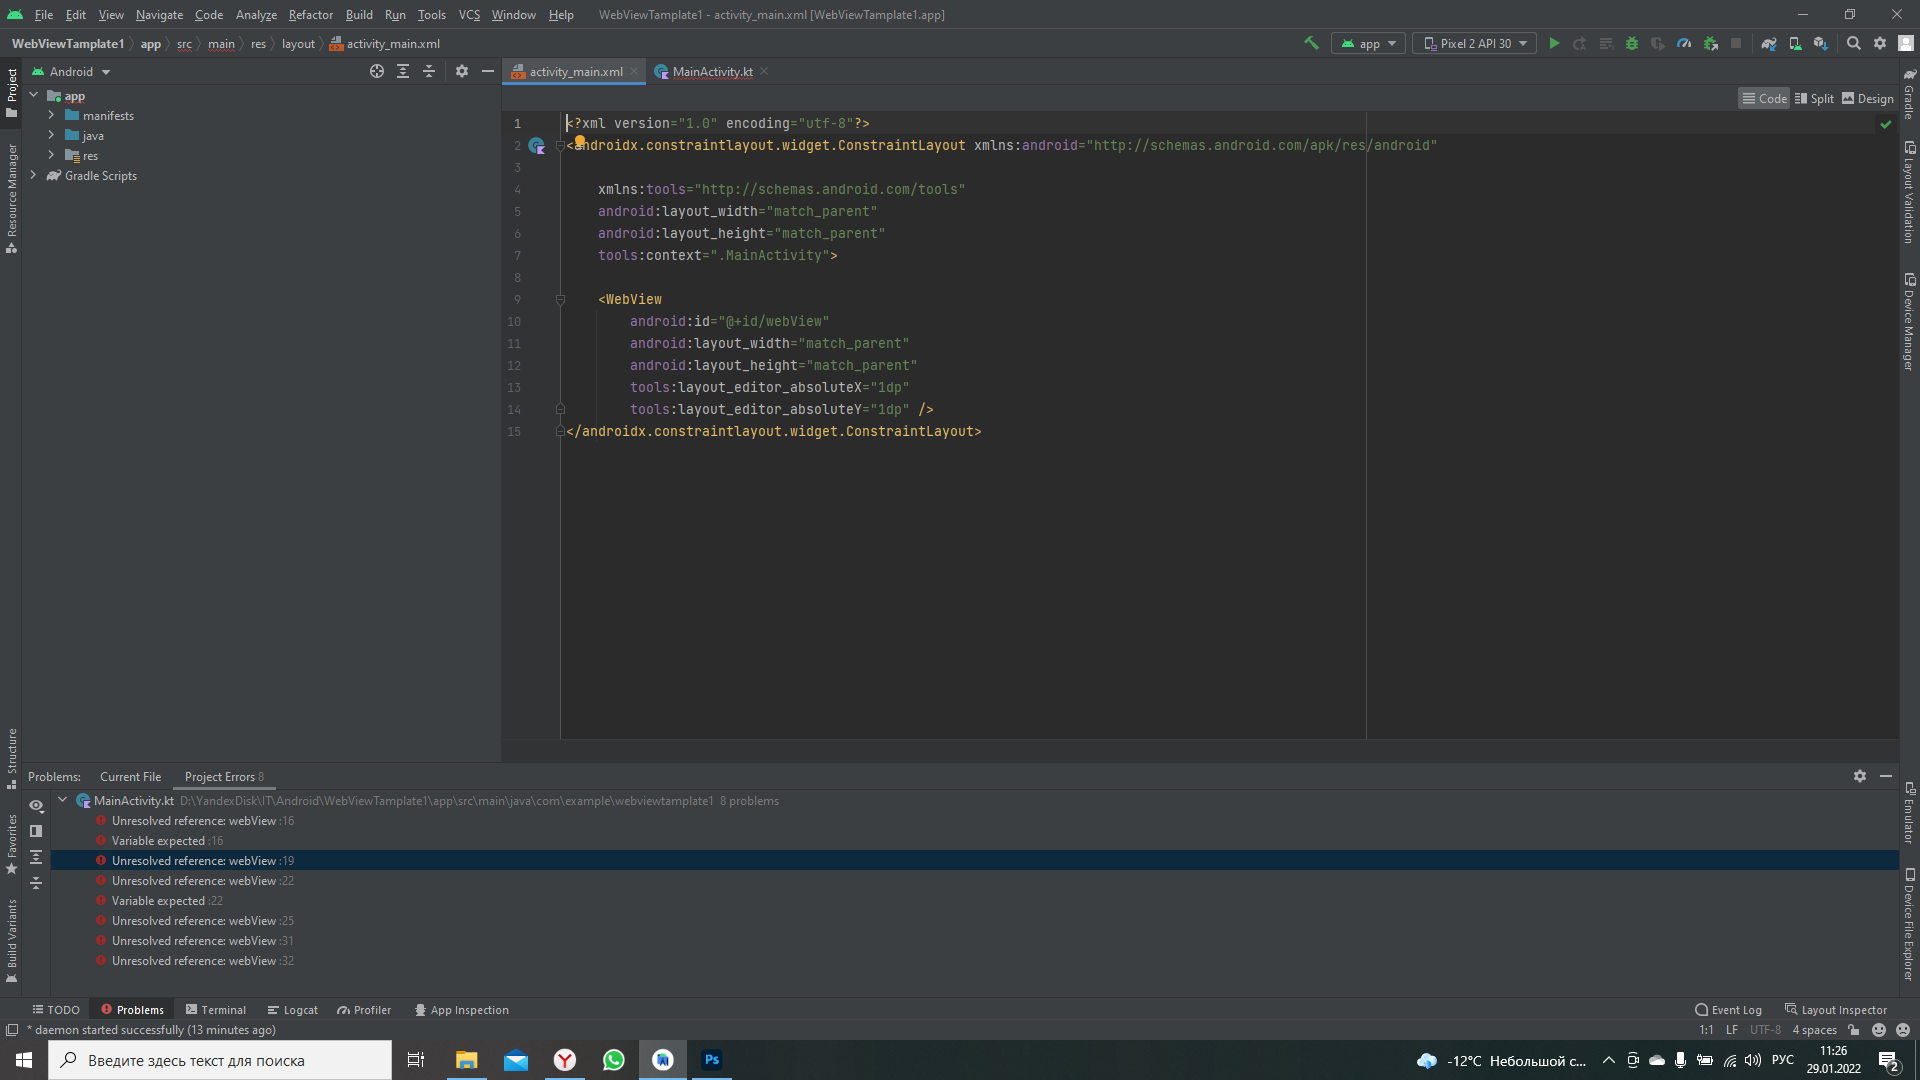Image resolution: width=1920 pixels, height=1080 pixels.
Task: Switch editor to Code view mode
Action: [x=1765, y=98]
